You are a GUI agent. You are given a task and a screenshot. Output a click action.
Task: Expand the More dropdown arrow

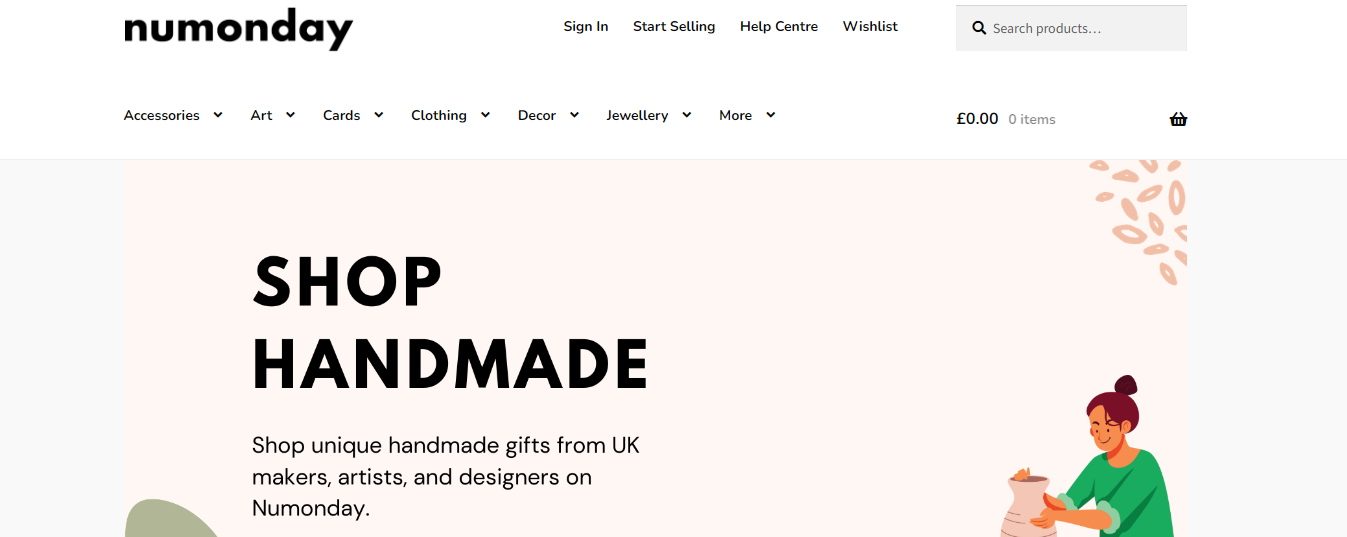[771, 115]
